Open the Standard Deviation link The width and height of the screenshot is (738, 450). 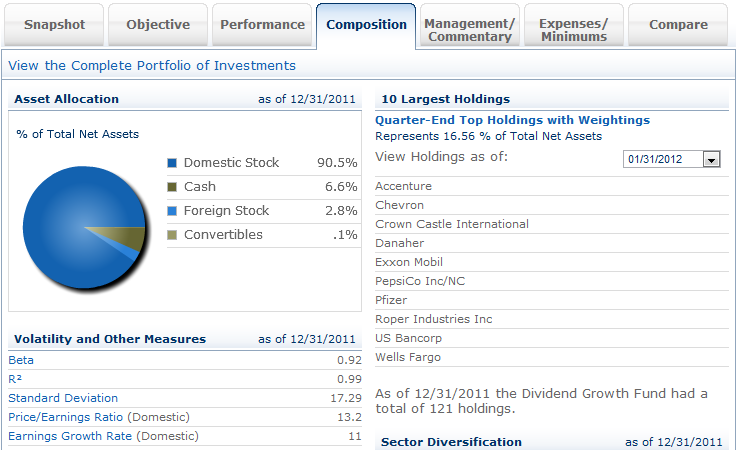(63, 398)
